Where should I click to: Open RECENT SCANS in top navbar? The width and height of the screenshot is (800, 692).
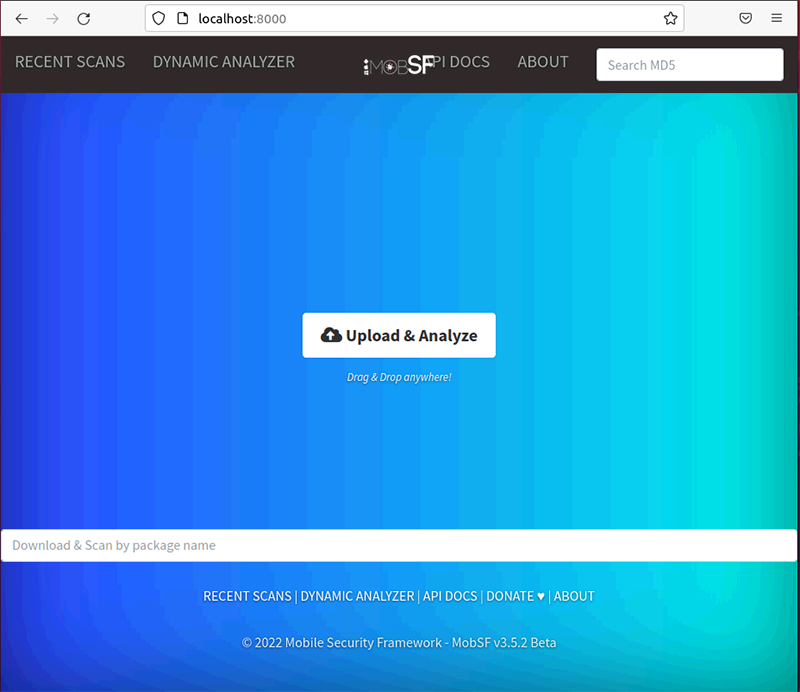70,62
